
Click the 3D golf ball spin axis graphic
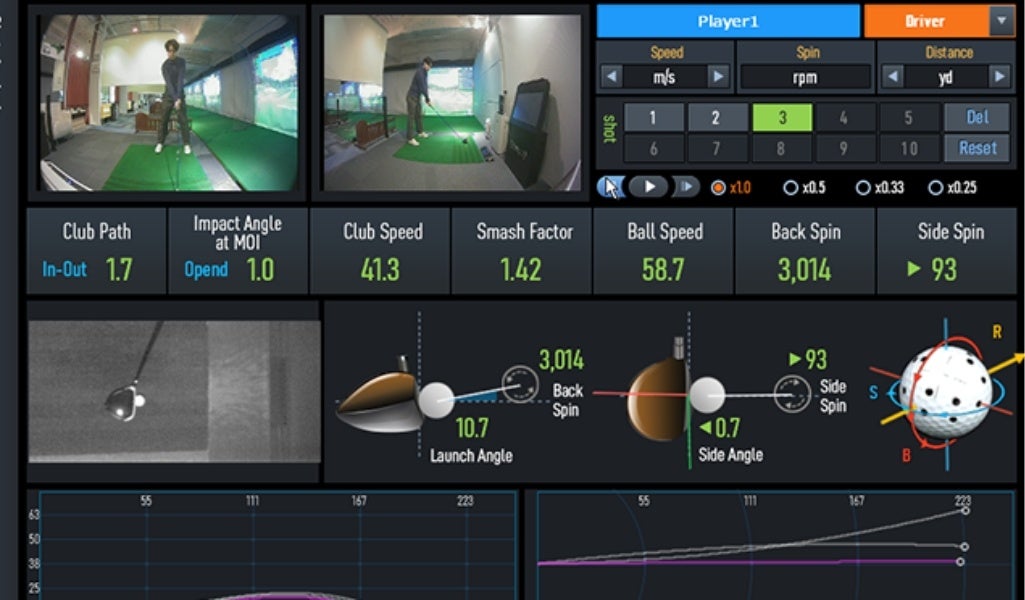point(946,394)
